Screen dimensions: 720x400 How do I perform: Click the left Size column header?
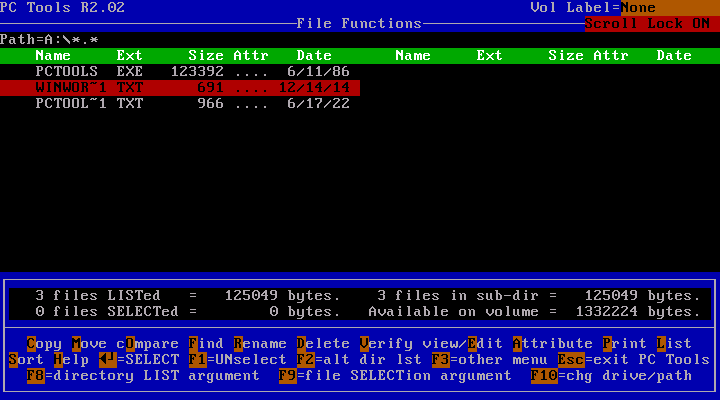coord(206,56)
